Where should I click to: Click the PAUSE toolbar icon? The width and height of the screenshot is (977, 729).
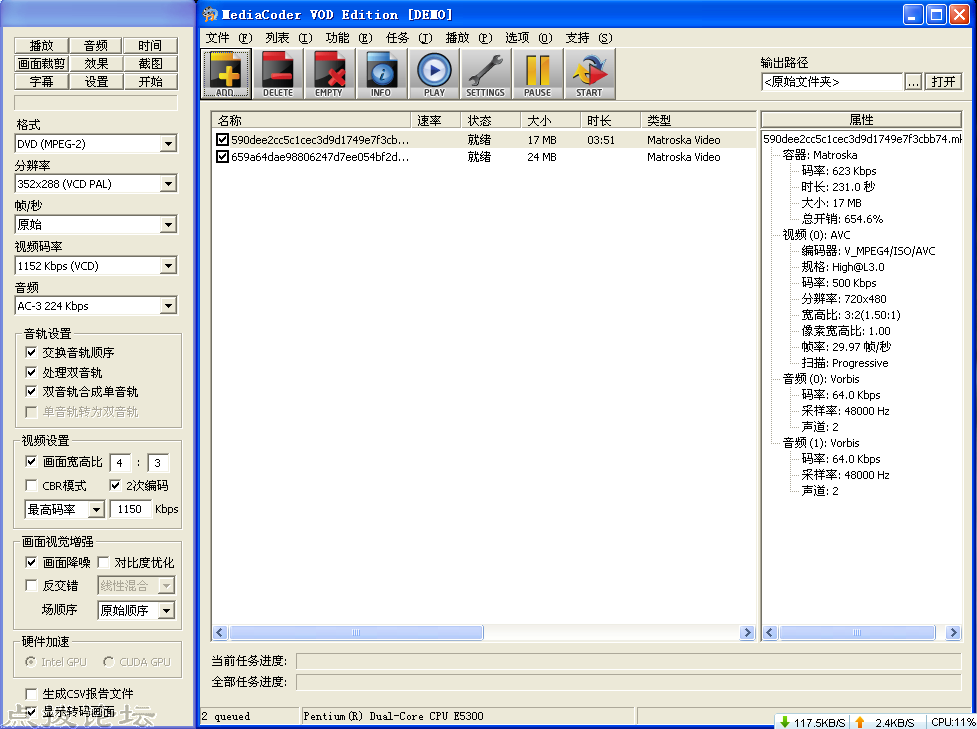[537, 73]
